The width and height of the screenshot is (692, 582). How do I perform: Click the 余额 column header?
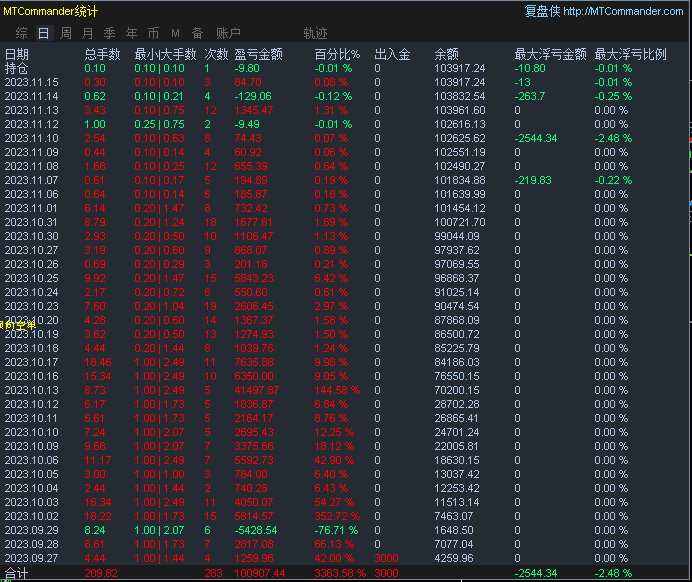[447, 54]
